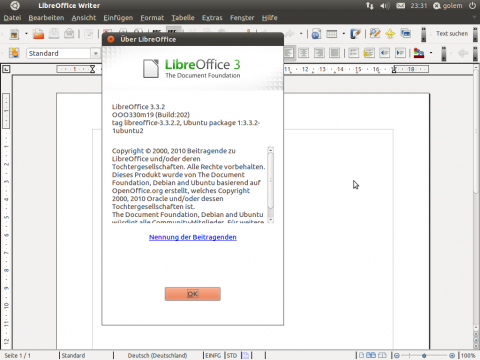Click the Edit File toolbar icon
This screenshot has height=360, width=480.
[x=89, y=34]
